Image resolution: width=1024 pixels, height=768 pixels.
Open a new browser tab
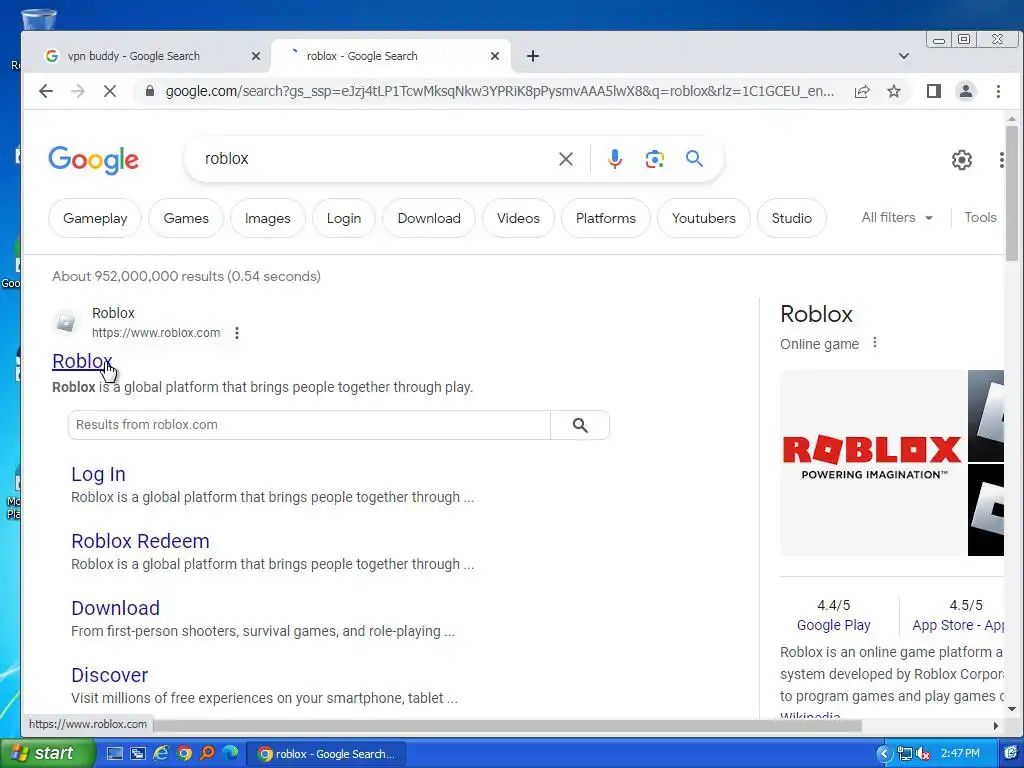click(533, 56)
